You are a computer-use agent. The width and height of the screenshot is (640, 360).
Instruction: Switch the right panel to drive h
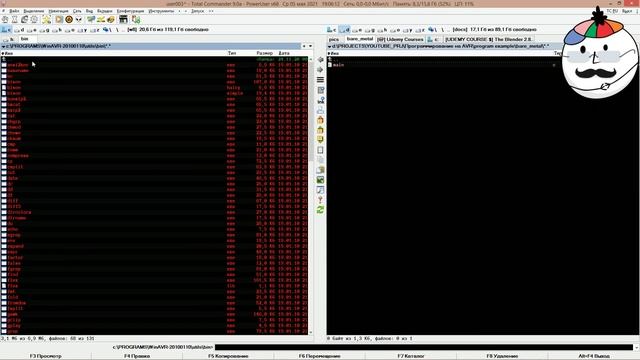coord(382,30)
